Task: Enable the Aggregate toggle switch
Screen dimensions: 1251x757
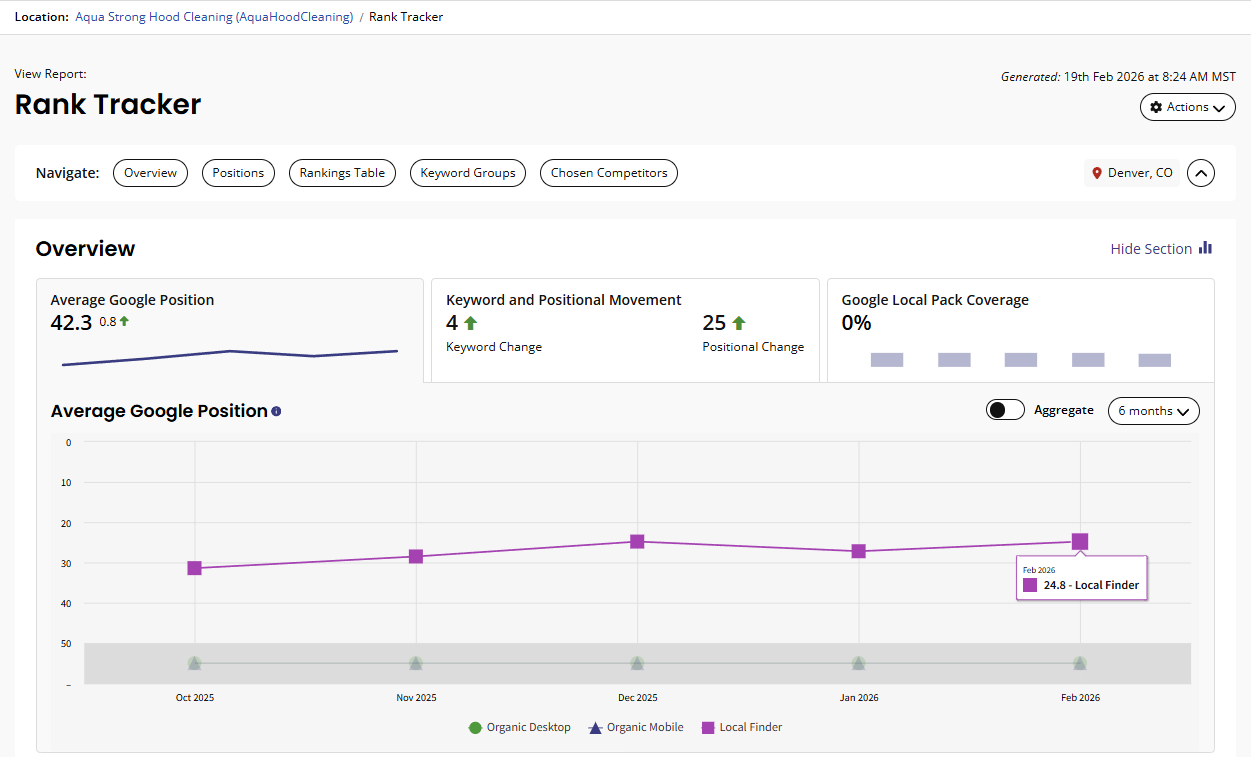Action: coord(1005,410)
